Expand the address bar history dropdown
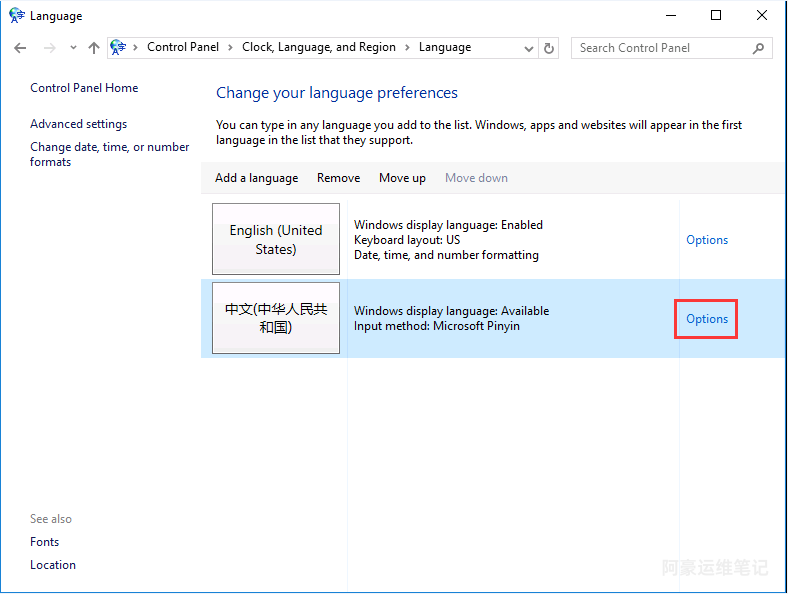The image size is (788, 594). tap(529, 48)
